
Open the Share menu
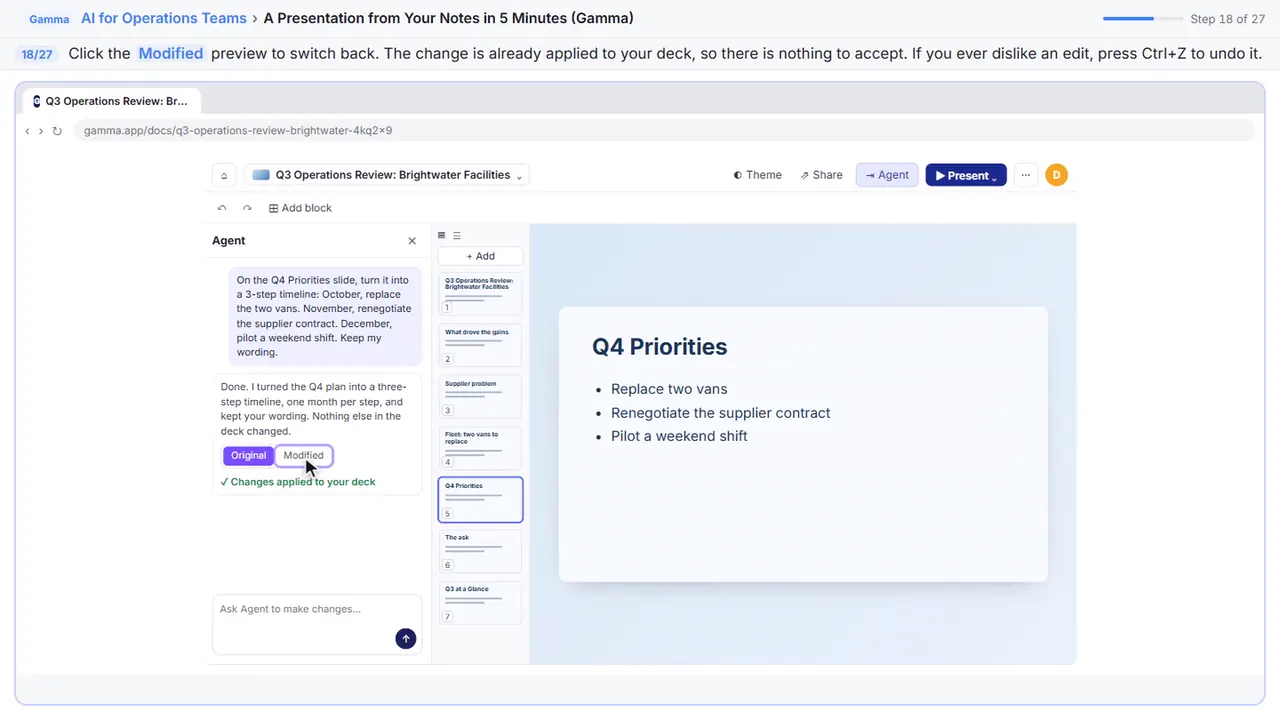click(x=821, y=175)
